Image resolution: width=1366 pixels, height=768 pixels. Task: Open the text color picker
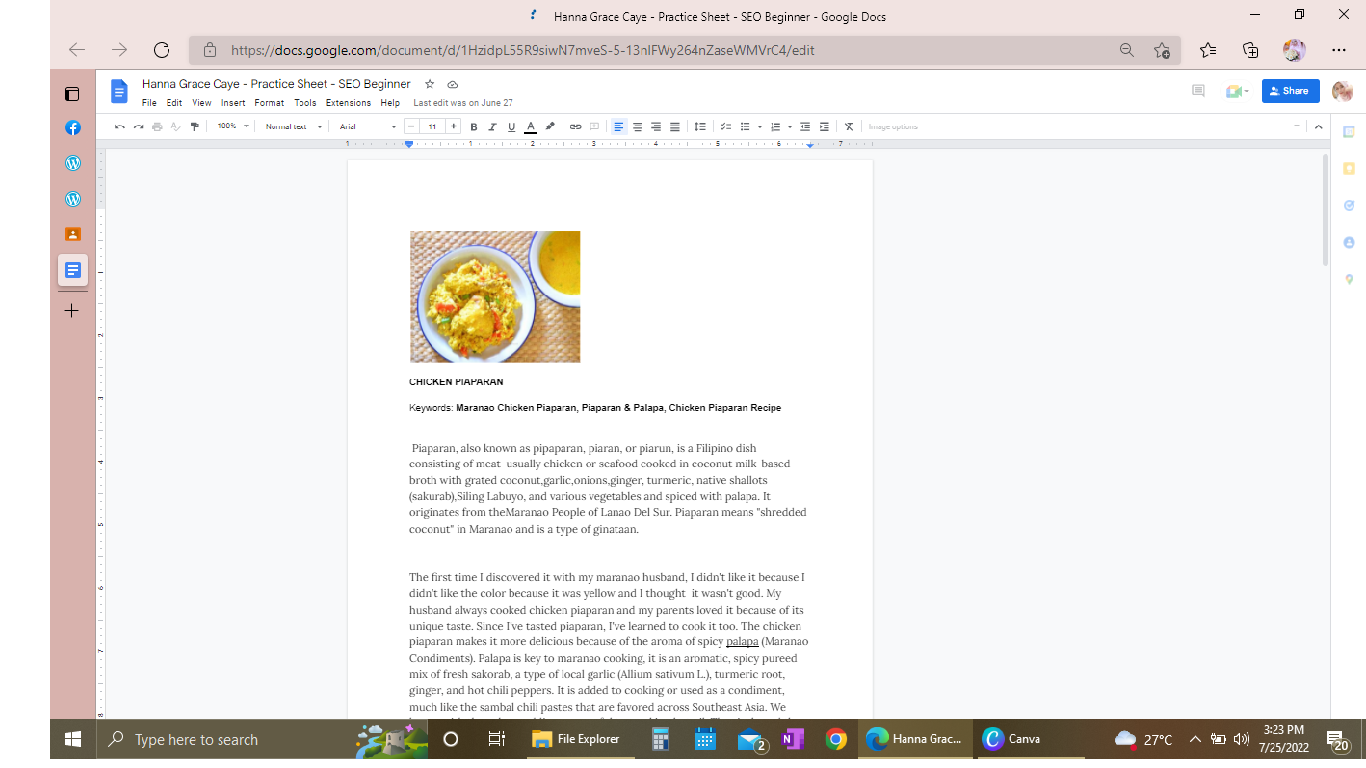pos(531,127)
